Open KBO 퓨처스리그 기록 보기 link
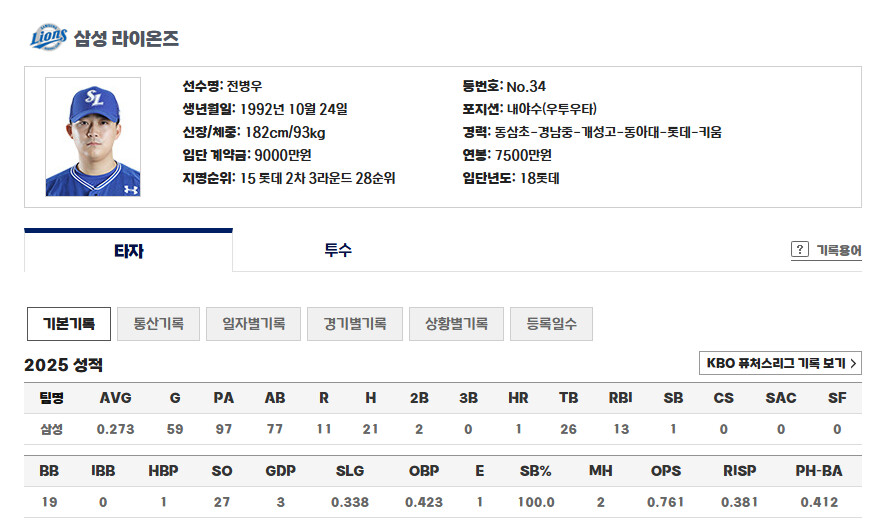 (780, 363)
